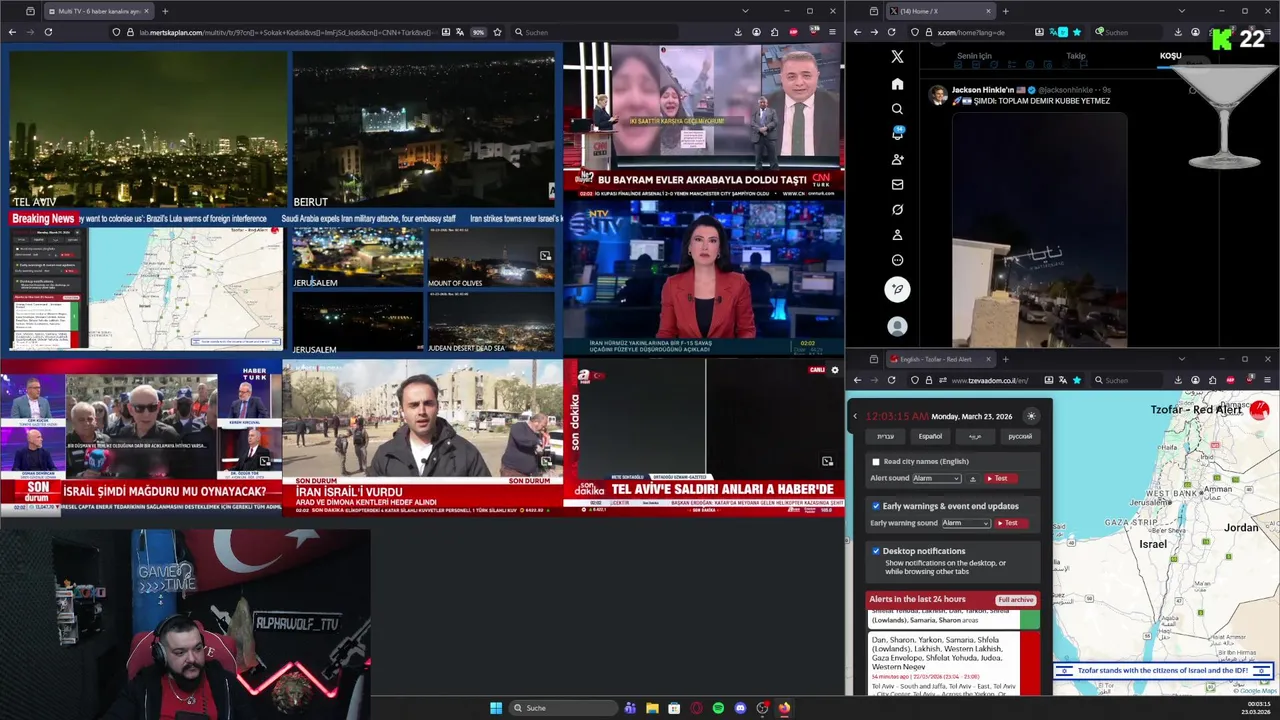Collapse Tzofar side panel with left chevron
Image resolution: width=1280 pixels, height=720 pixels.
click(x=855, y=416)
